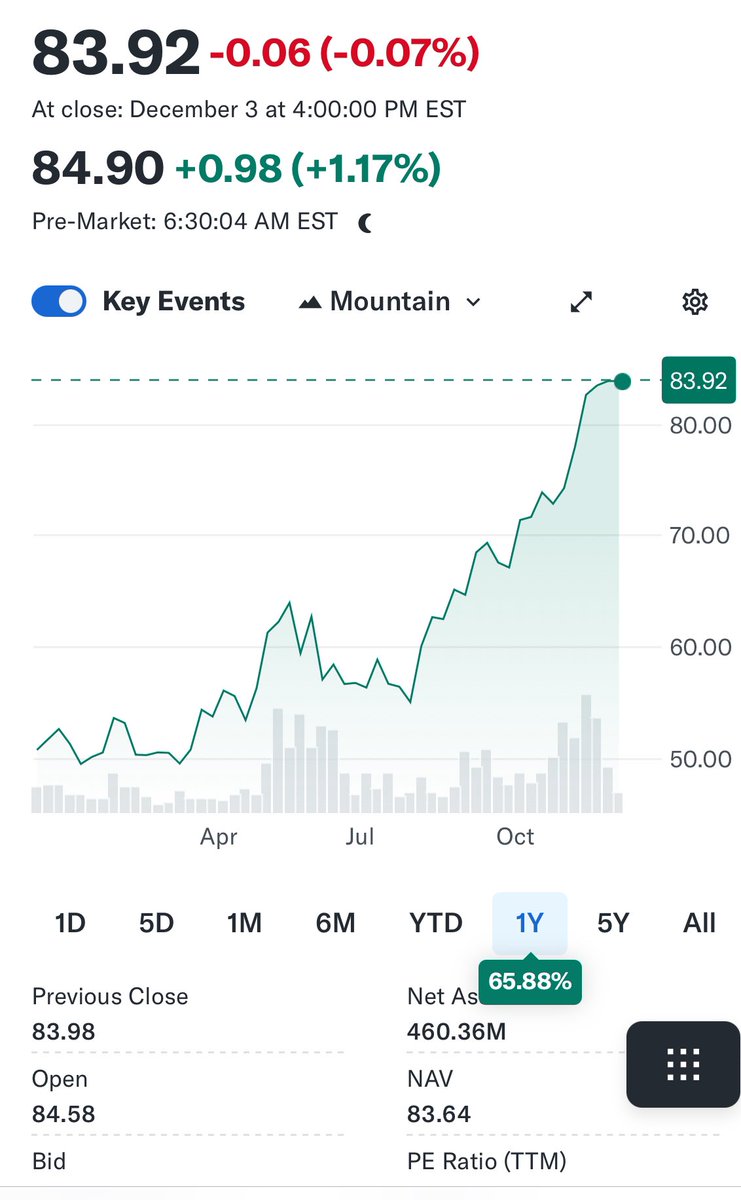Image resolution: width=741 pixels, height=1200 pixels.
Task: Click the green endpoint dot on chart
Action: tap(622, 381)
